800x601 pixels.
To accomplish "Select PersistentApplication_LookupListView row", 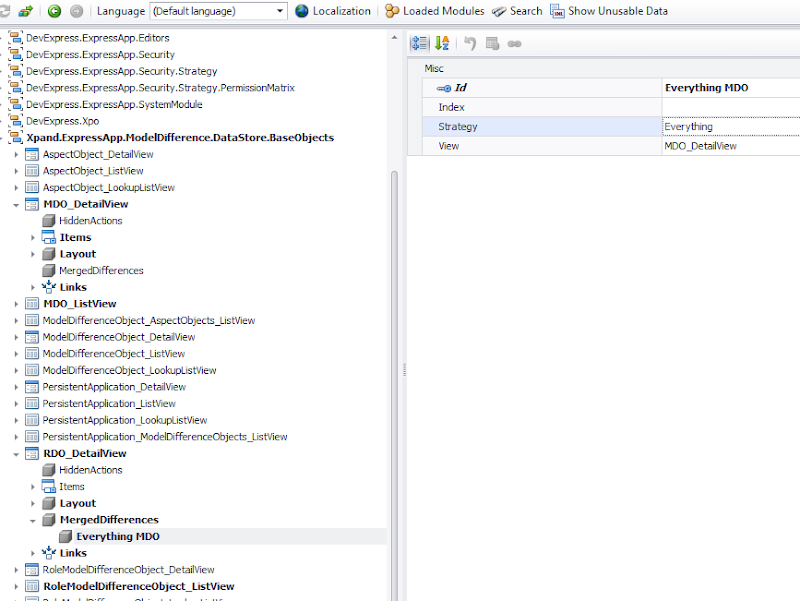I will pyautogui.click(x=124, y=420).
